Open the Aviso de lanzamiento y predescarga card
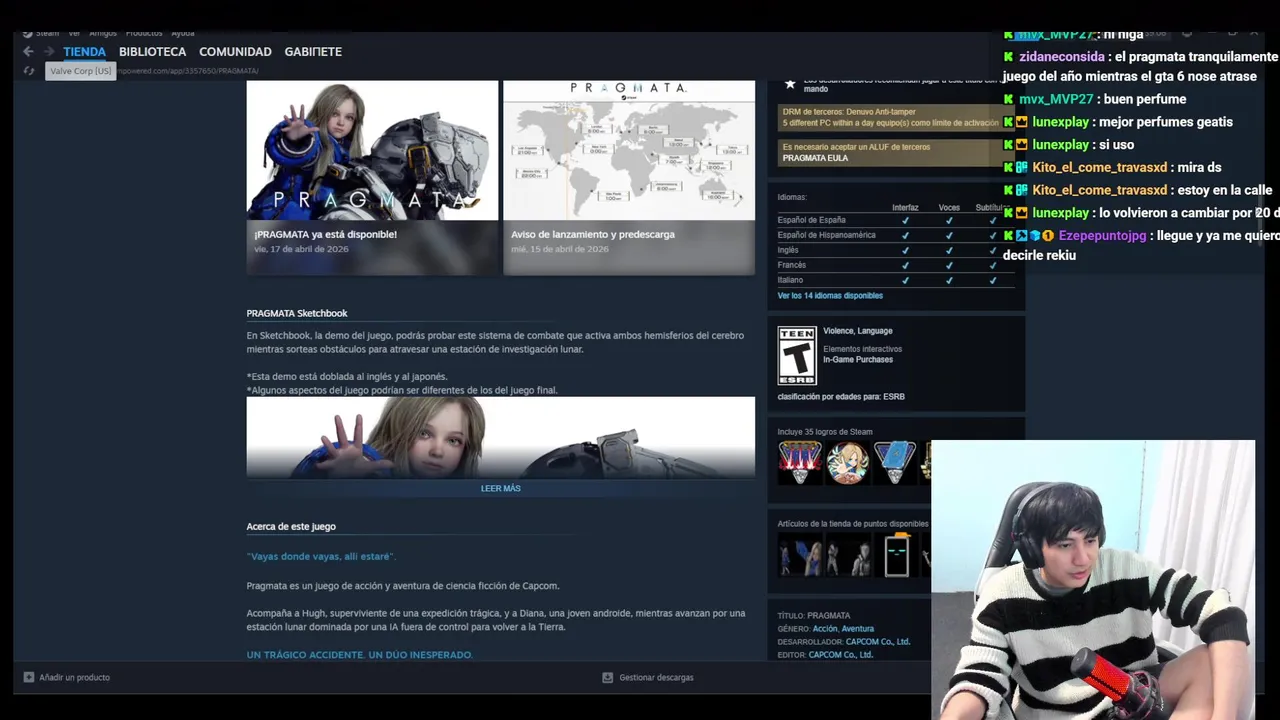The height and width of the screenshot is (720, 1280). click(x=629, y=177)
